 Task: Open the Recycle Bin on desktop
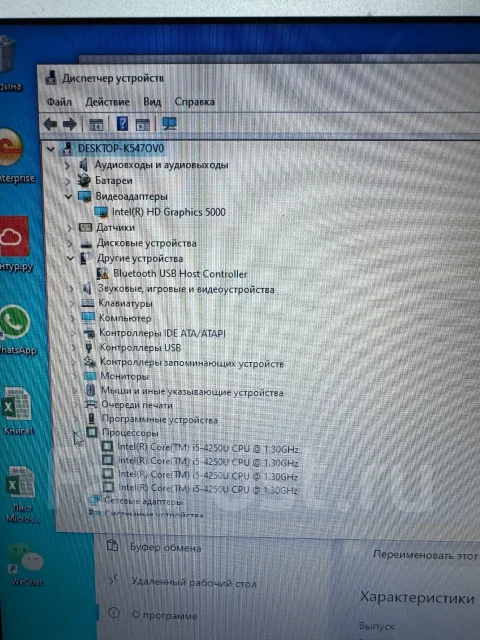pos(9,63)
